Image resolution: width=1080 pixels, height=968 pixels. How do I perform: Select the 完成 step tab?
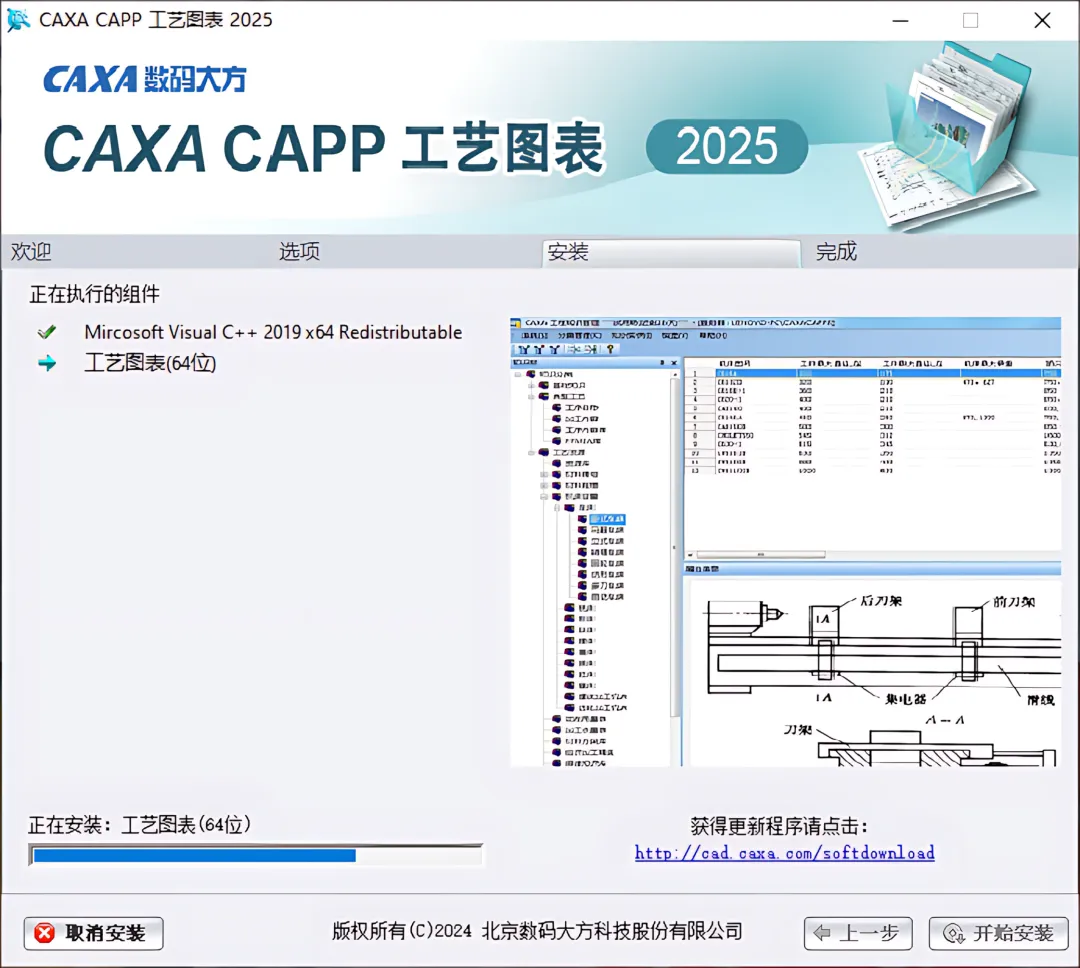(836, 251)
